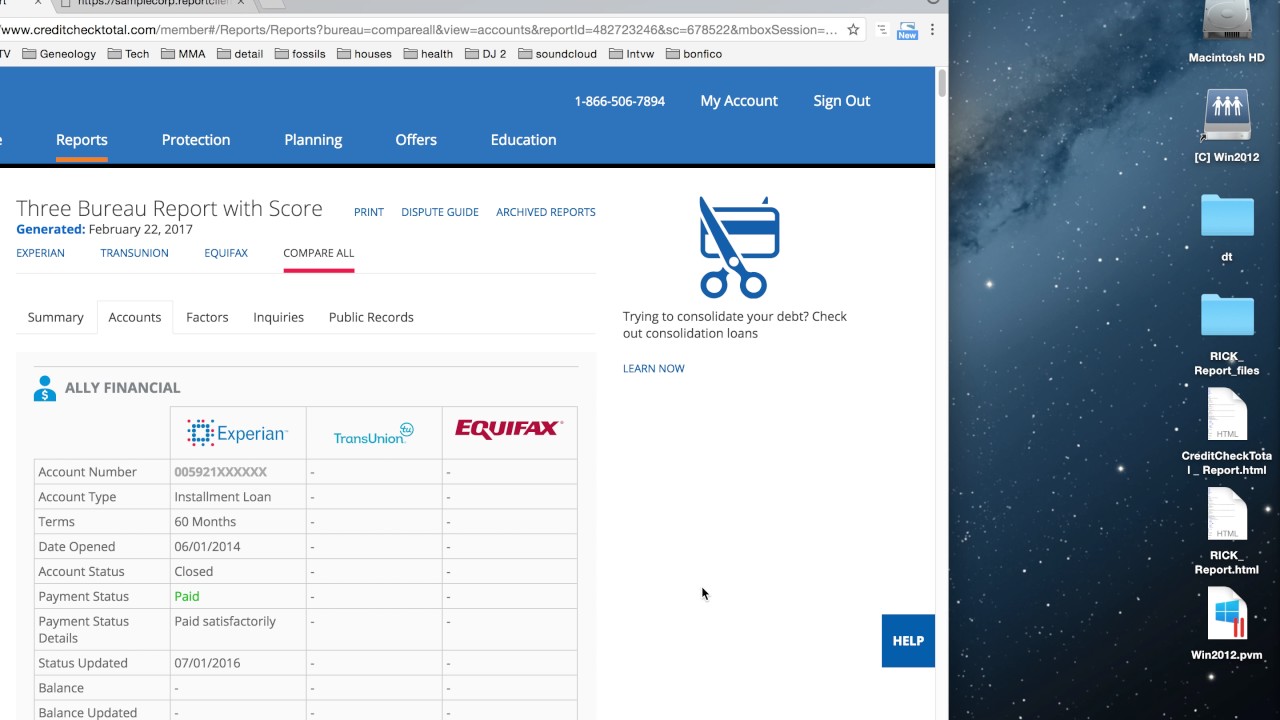Select the Macintosh HD desktop drive
The image size is (1280, 720).
[1227, 32]
